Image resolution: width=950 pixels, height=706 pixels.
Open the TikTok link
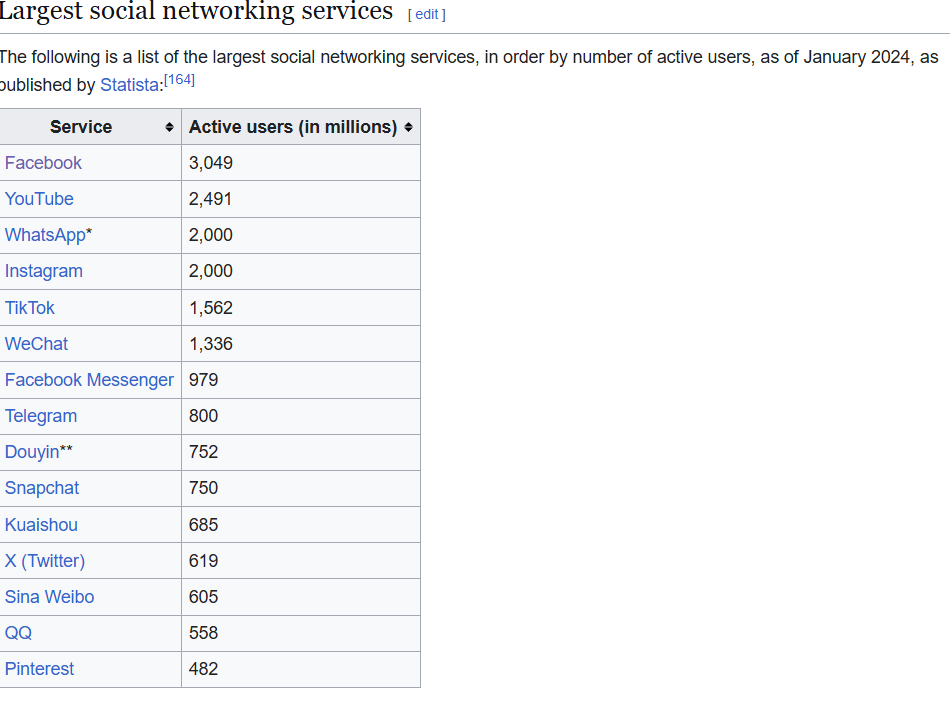point(30,308)
